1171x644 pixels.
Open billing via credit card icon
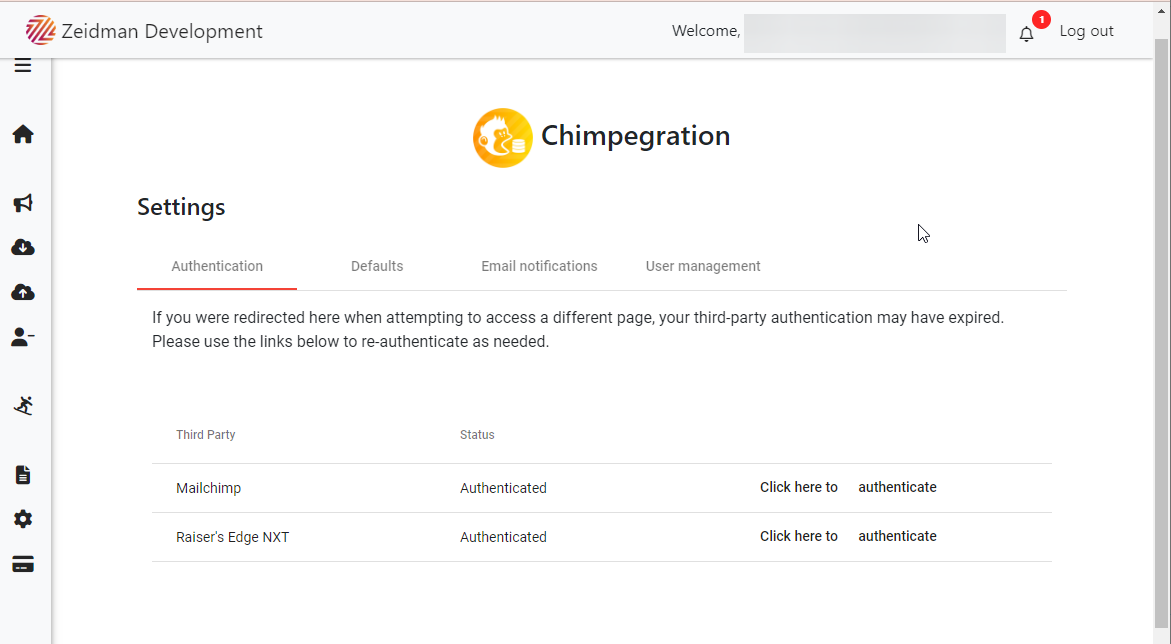pos(23,565)
